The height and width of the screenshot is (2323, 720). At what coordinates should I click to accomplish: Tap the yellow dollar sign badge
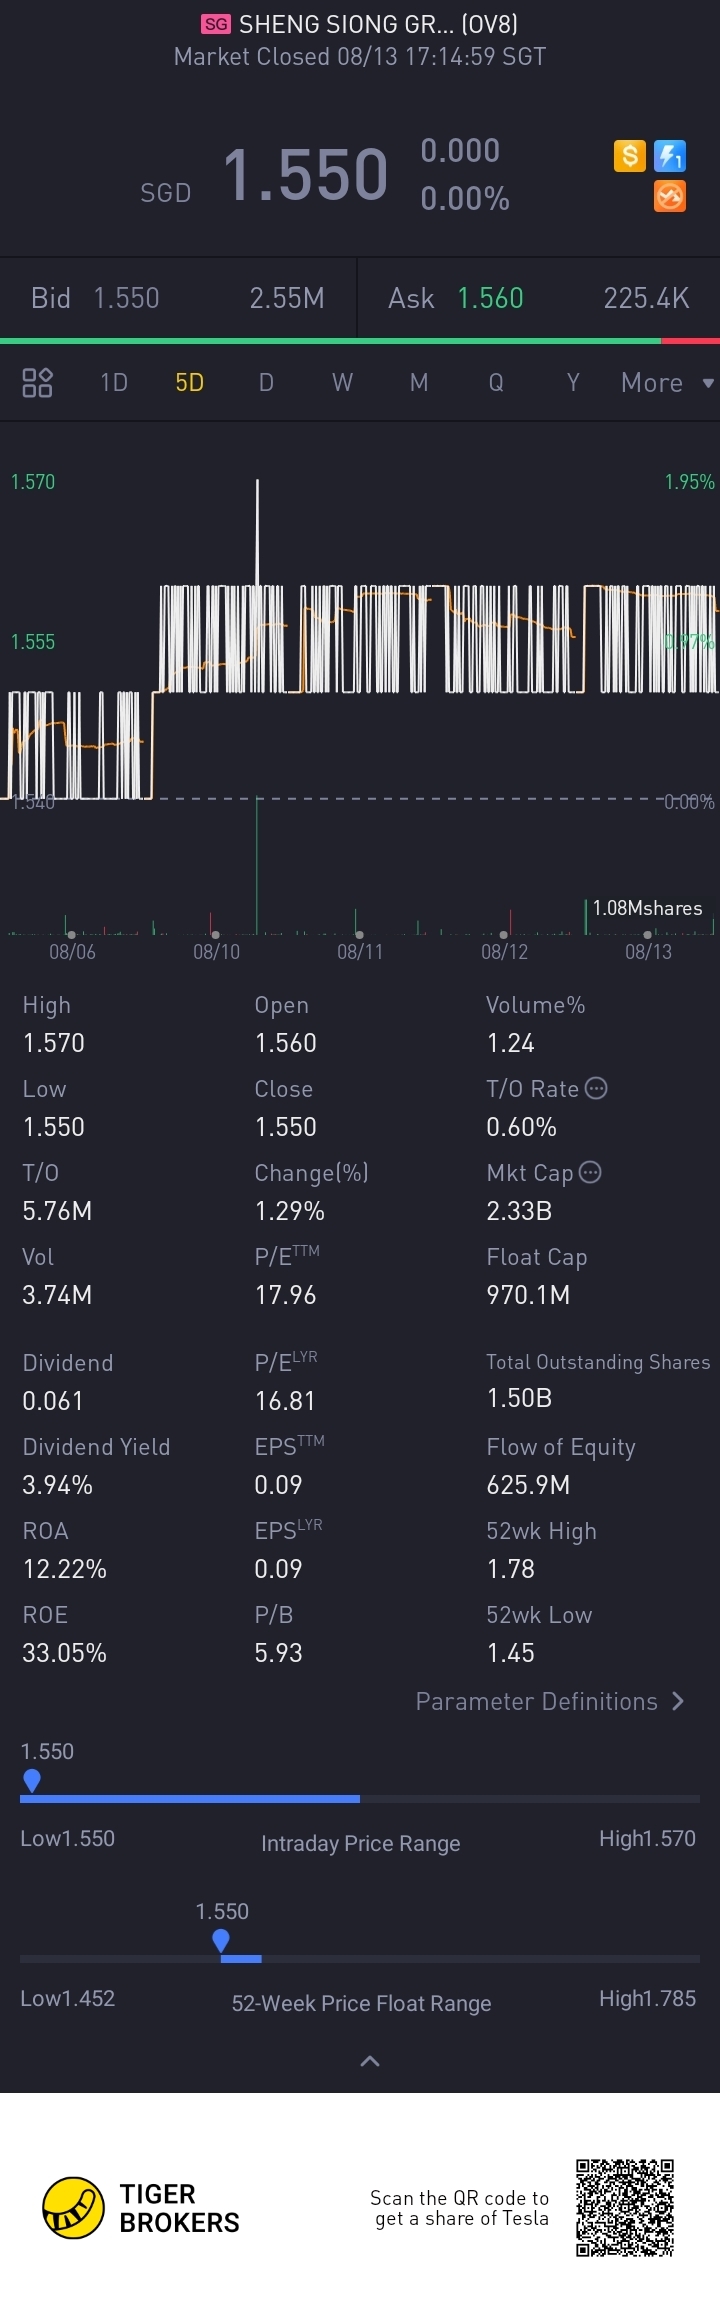(x=629, y=156)
